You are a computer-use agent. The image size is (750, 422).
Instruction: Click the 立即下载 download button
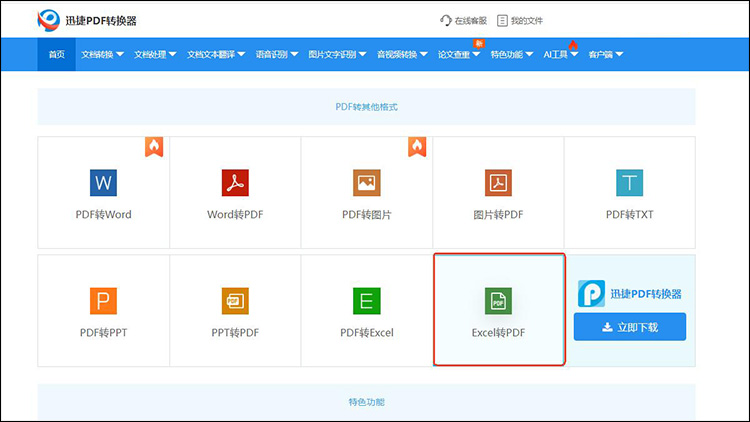click(630, 327)
